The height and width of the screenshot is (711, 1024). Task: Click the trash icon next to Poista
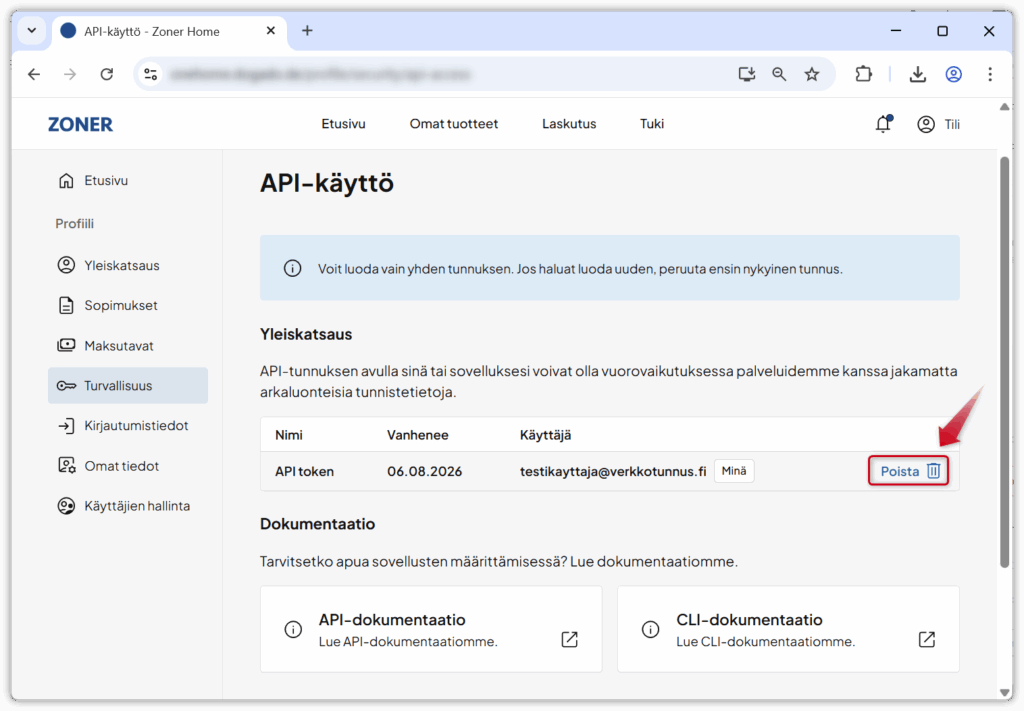[934, 471]
